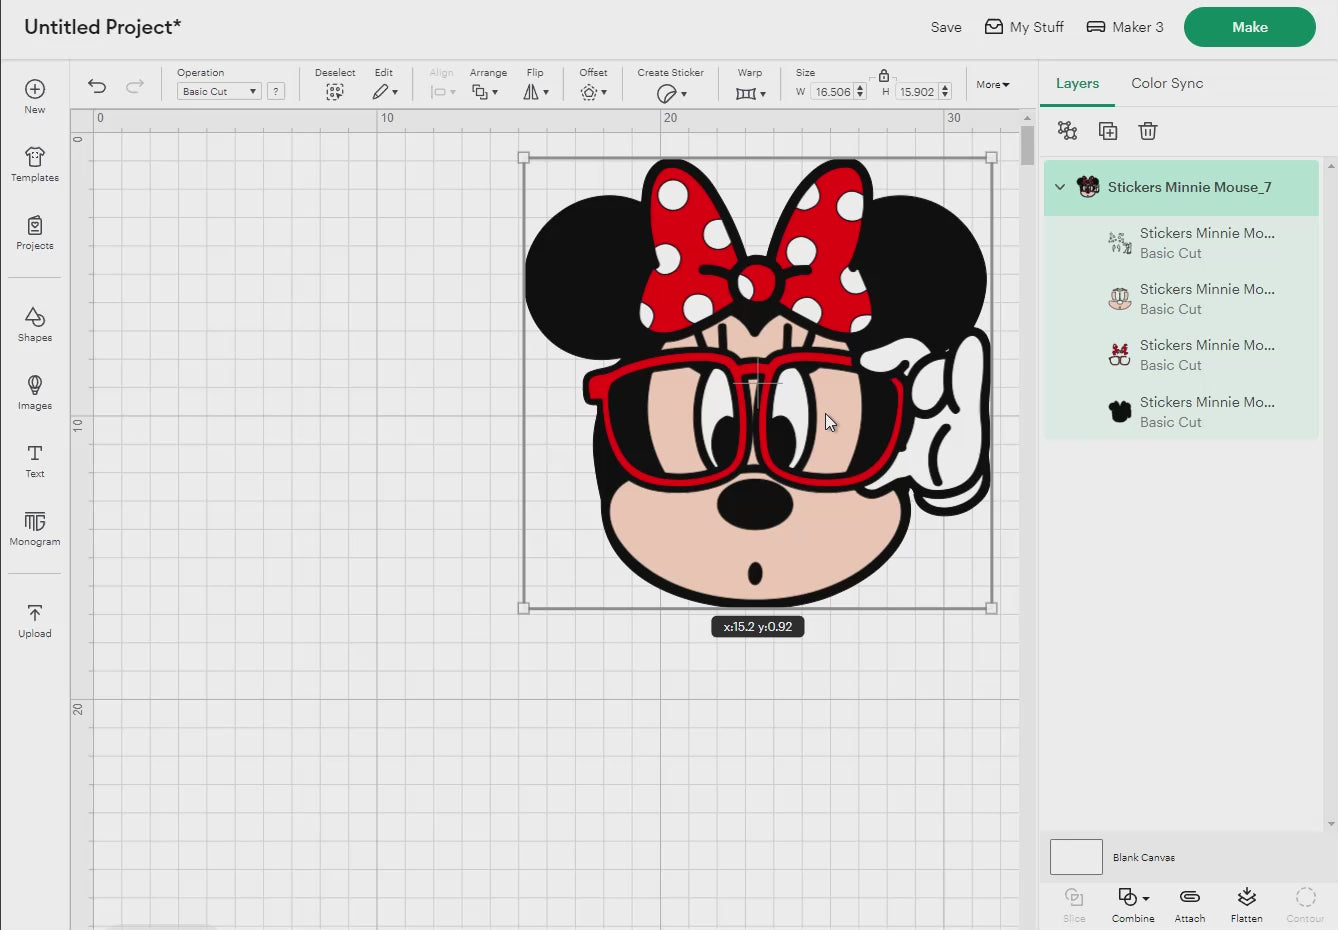
Task: Click the bottom-right selection resize handle
Action: 991,608
